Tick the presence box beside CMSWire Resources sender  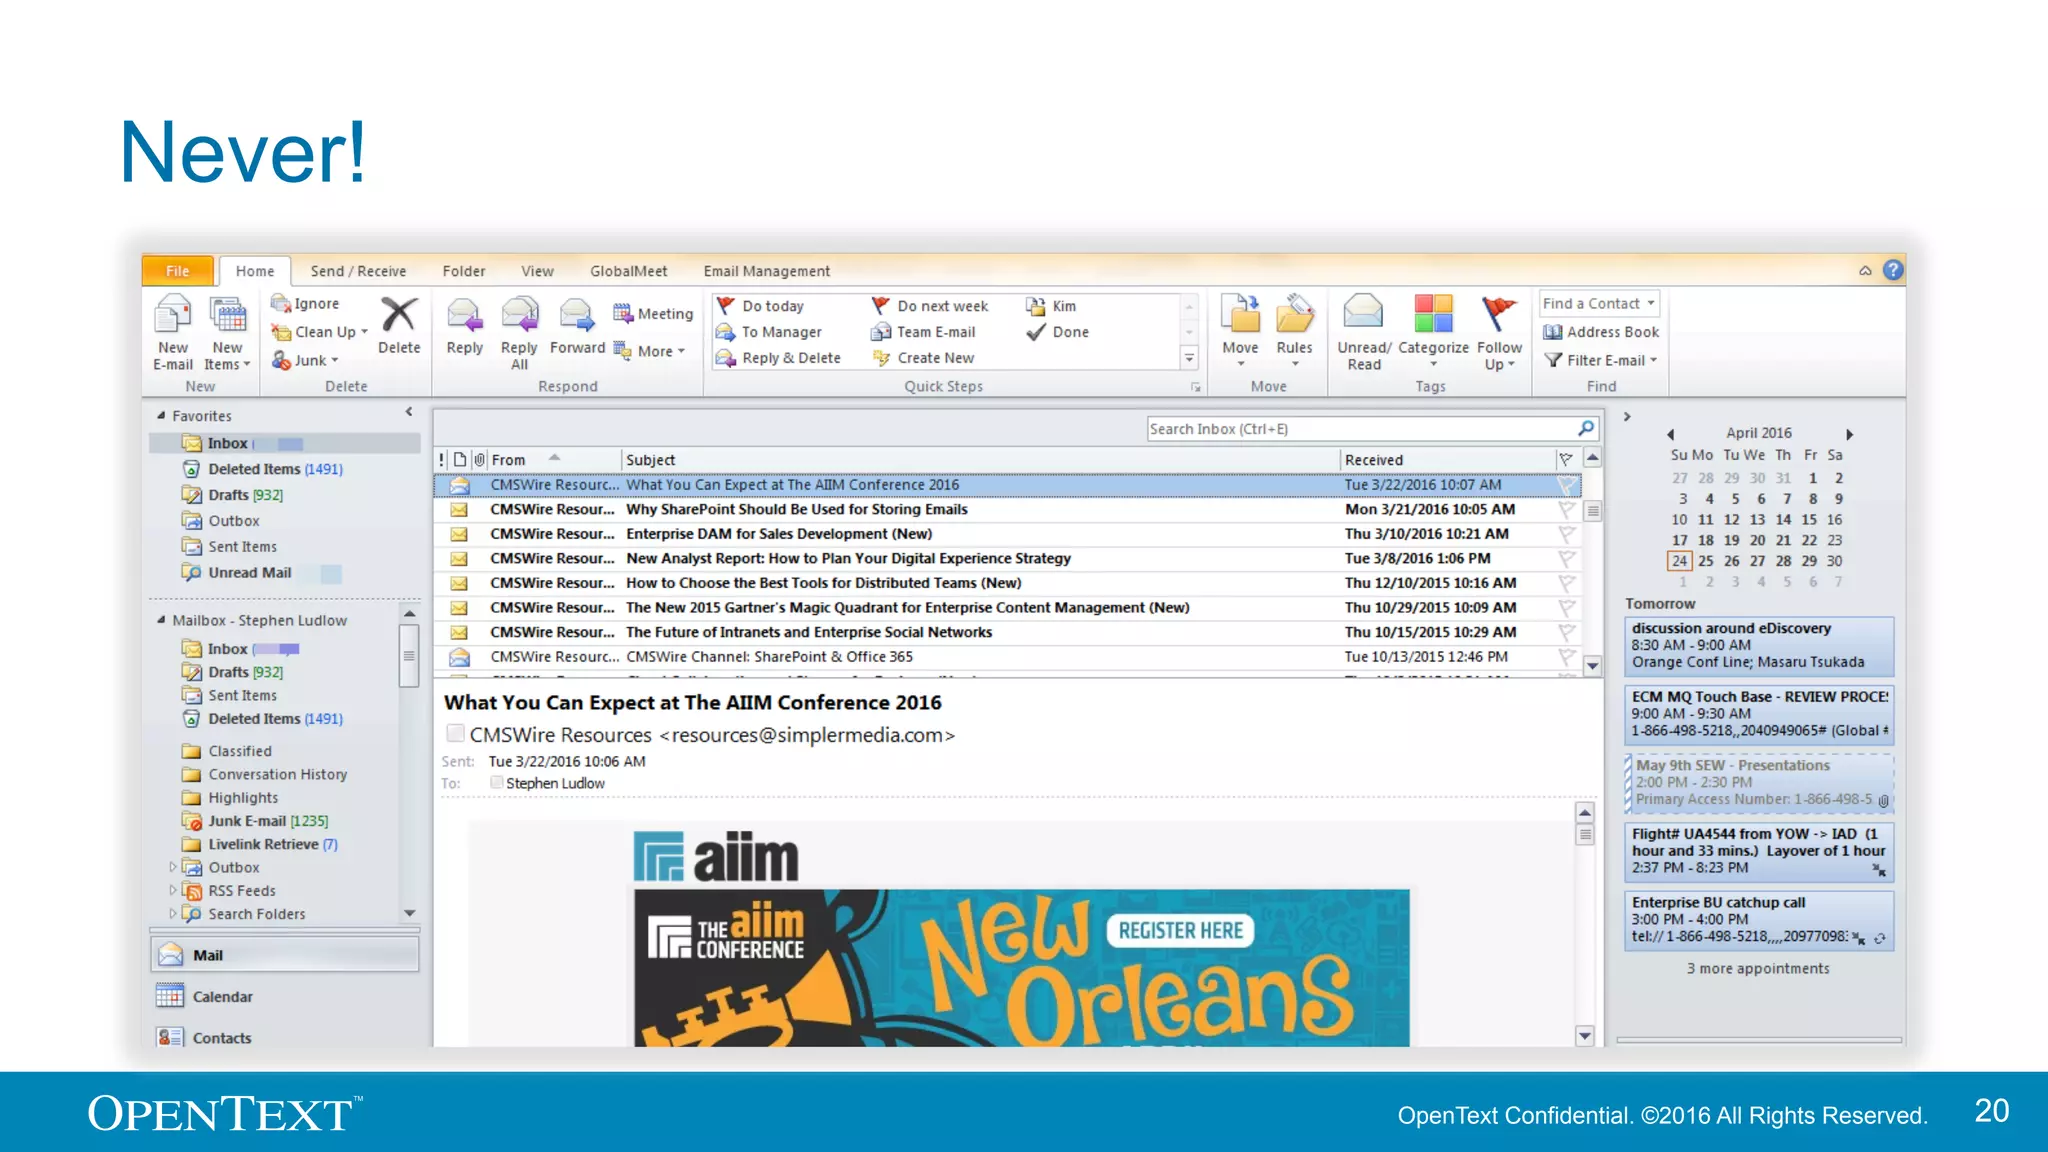[455, 734]
